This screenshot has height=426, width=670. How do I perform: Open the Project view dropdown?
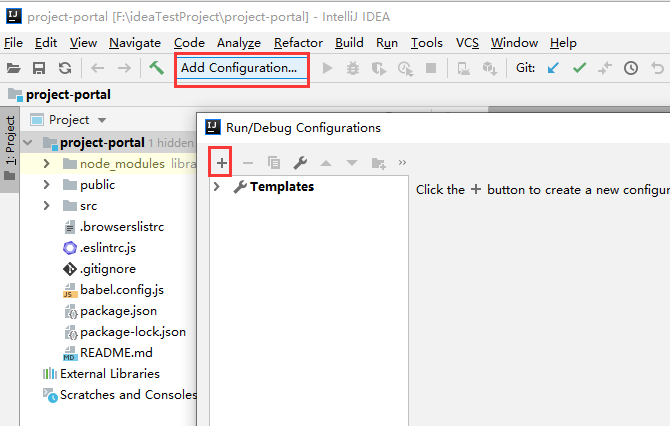102,120
